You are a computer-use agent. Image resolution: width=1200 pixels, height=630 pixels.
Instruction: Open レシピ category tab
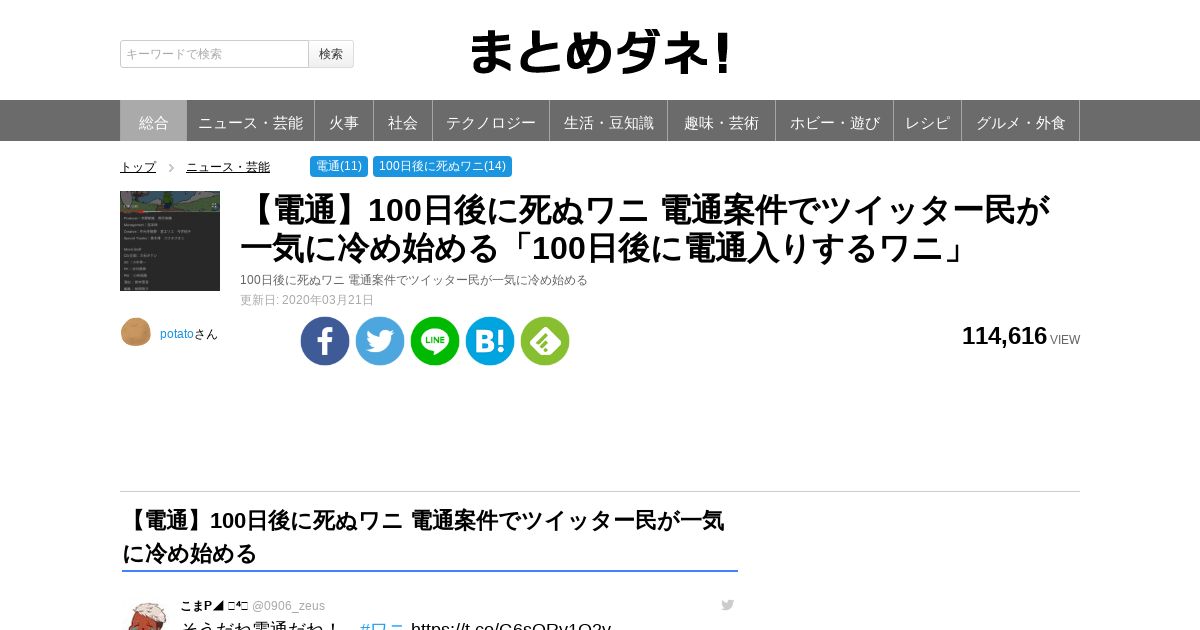click(x=928, y=121)
